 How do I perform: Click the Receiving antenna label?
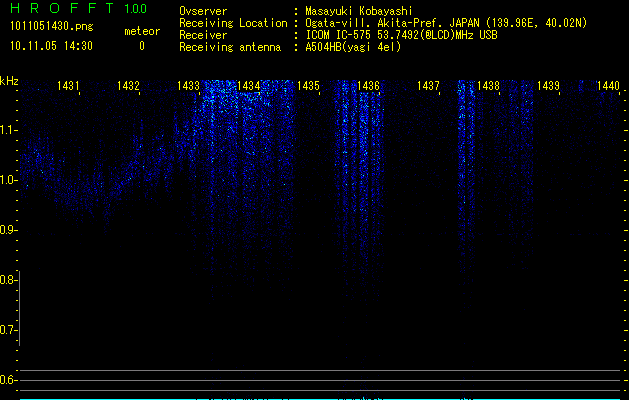click(230, 47)
